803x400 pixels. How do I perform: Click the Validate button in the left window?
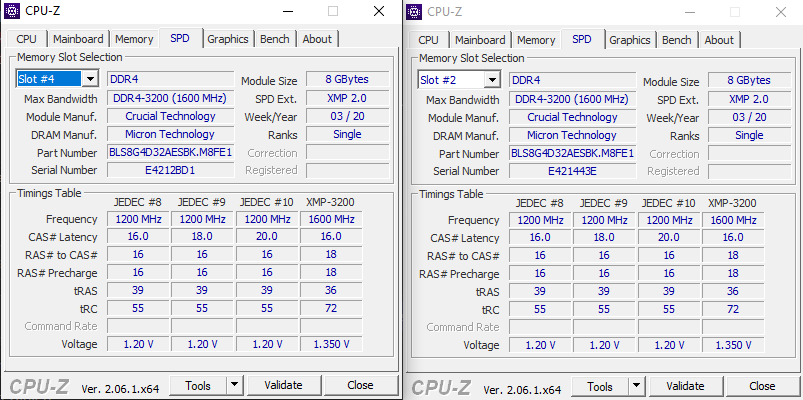click(283, 385)
